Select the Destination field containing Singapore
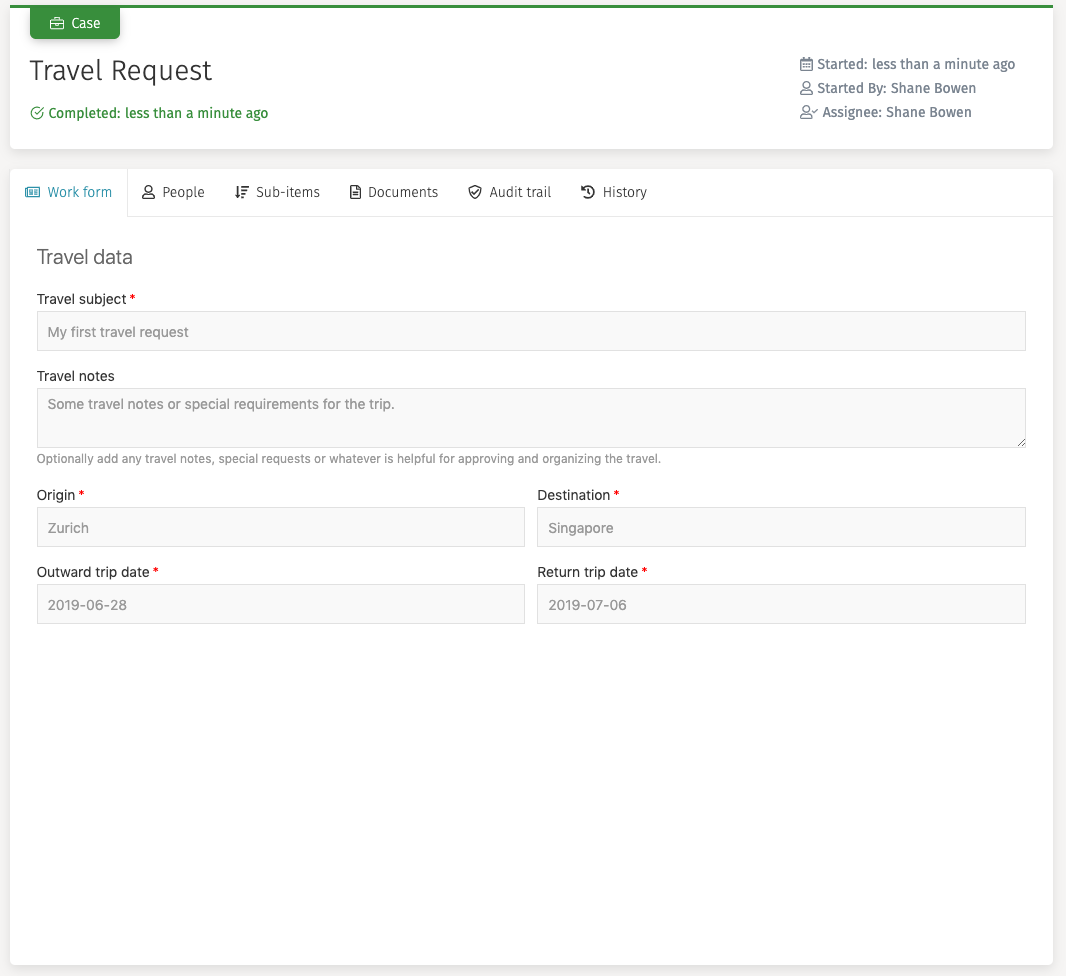Screen dimensions: 1066x976 [780, 527]
